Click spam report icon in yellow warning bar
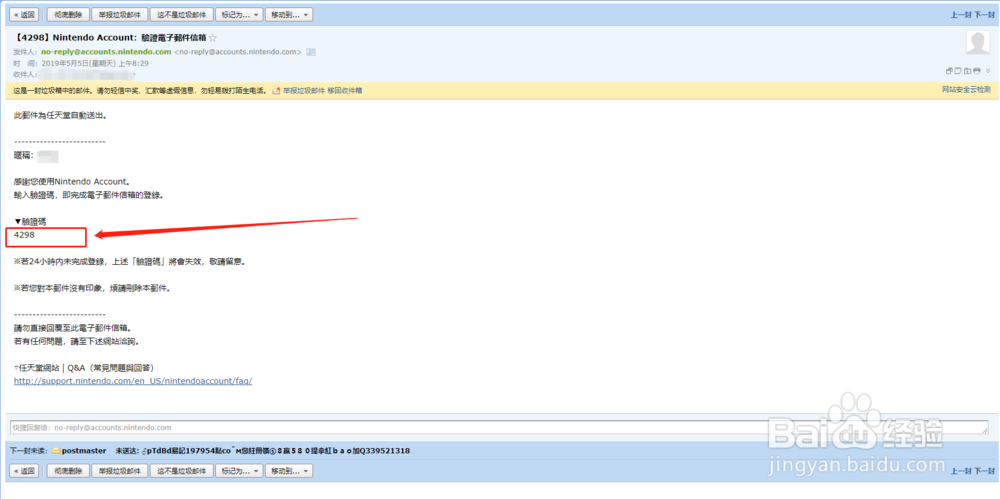The width and height of the screenshot is (1000, 499). [x=276, y=91]
